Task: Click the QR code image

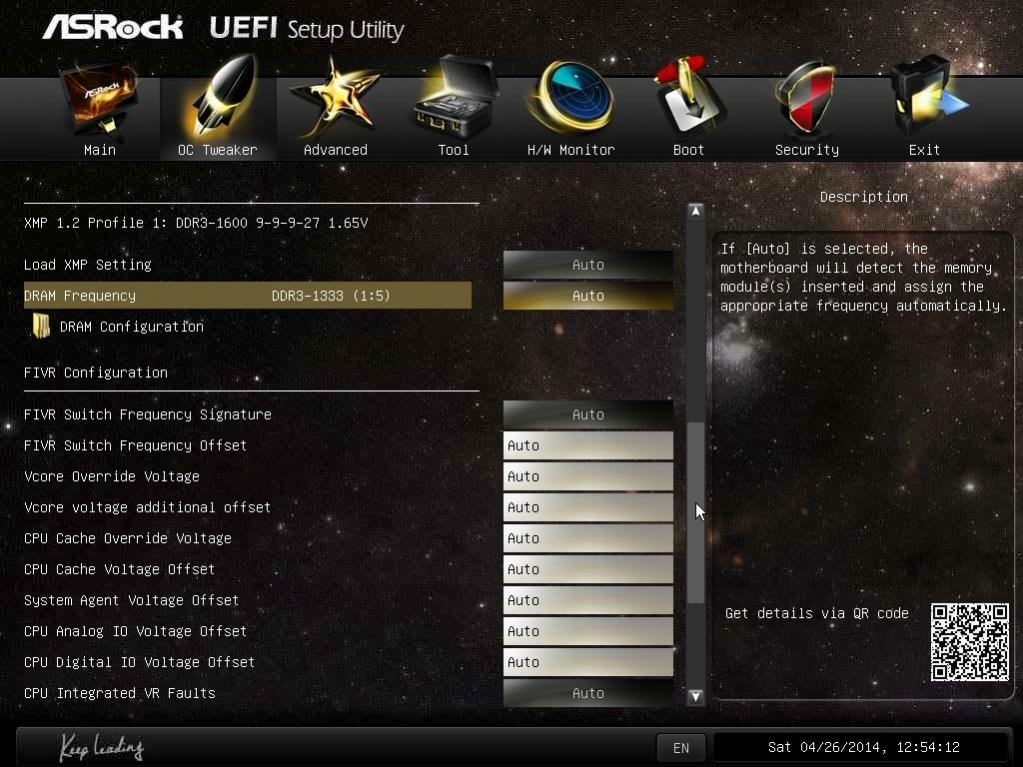Action: (x=970, y=642)
